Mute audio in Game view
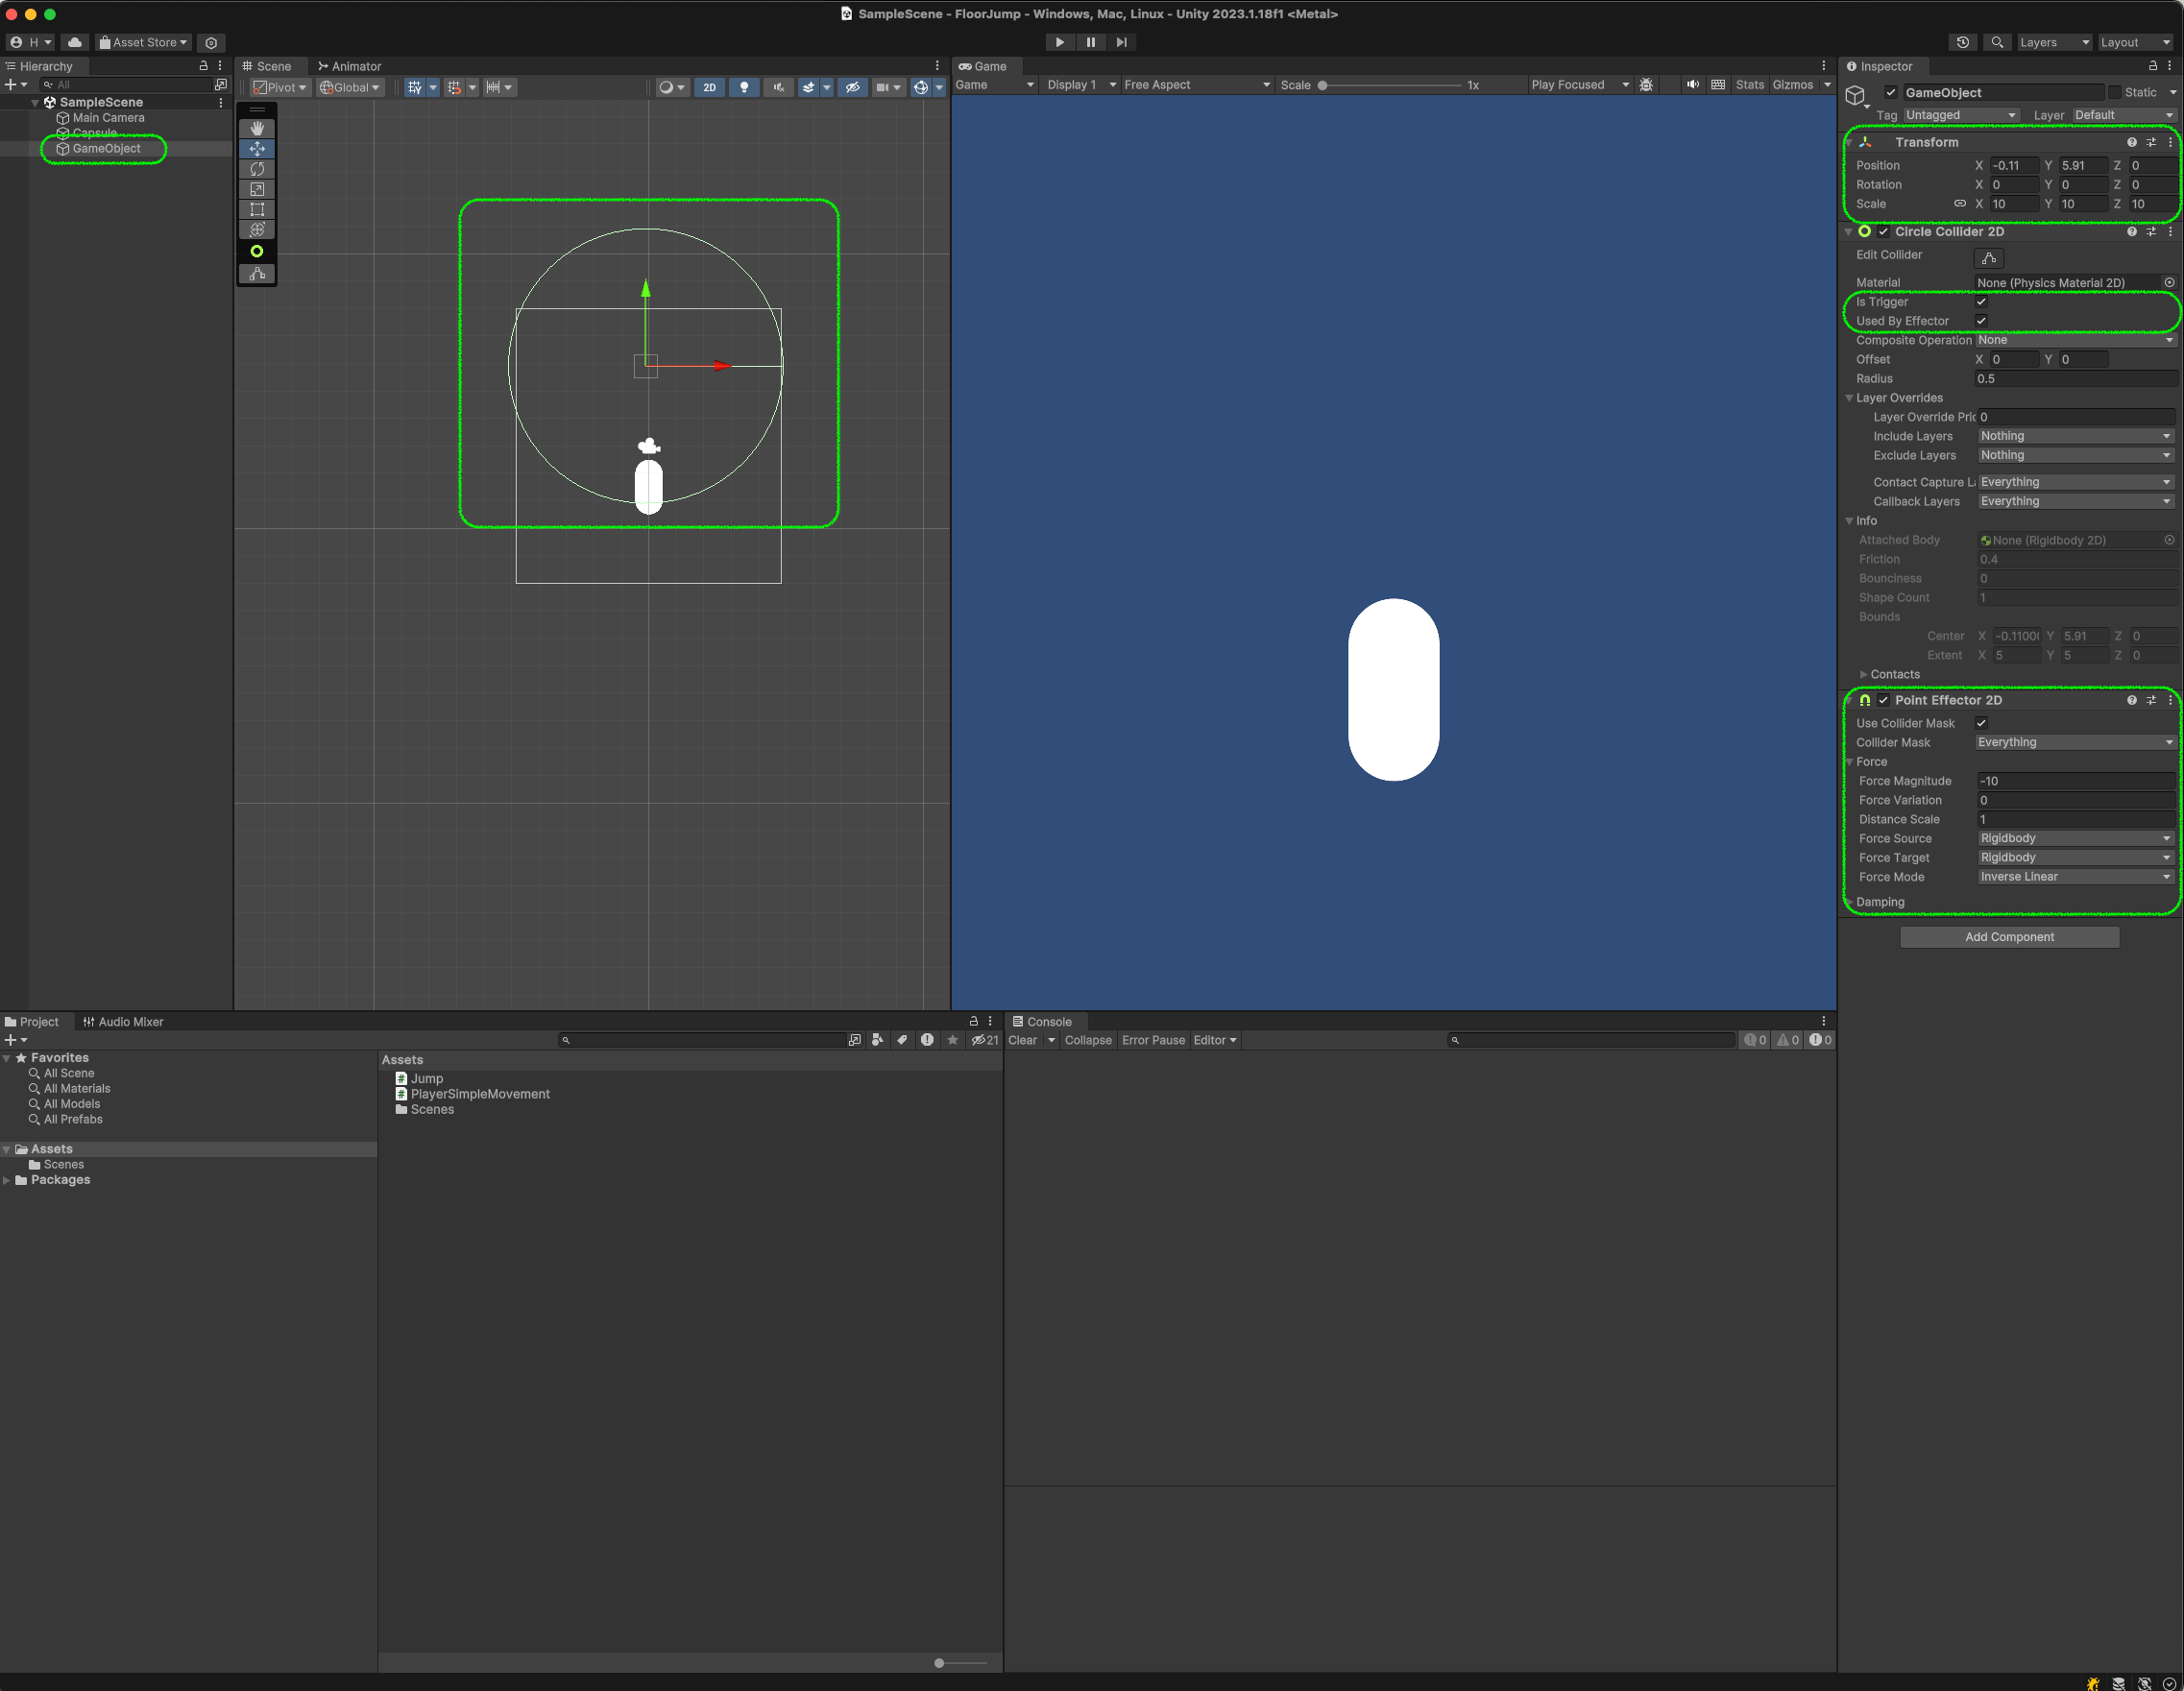 tap(1692, 85)
